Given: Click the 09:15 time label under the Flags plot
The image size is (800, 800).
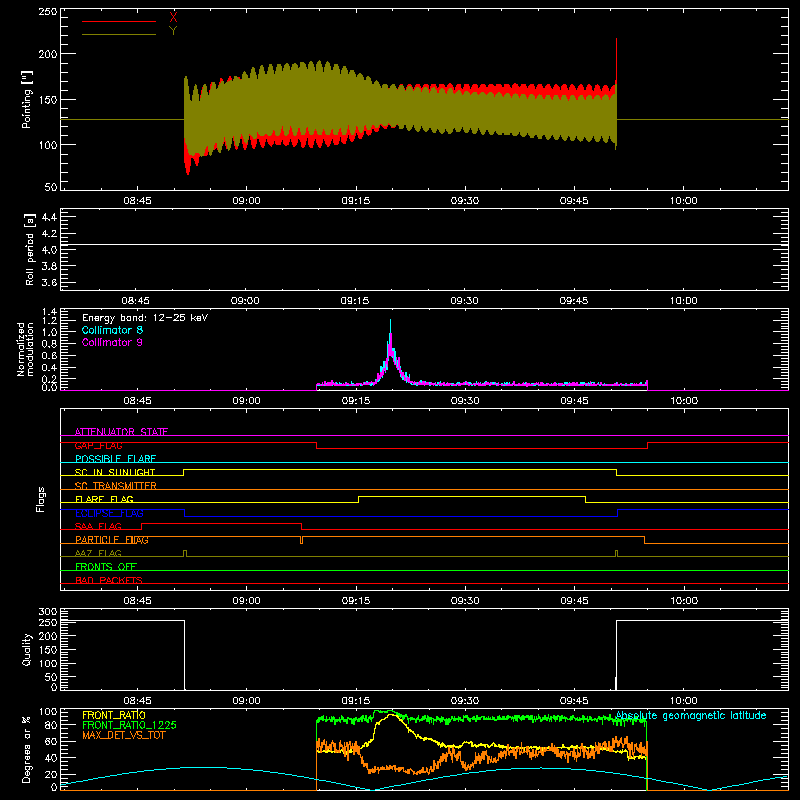Looking at the screenshot, I should (x=356, y=601).
